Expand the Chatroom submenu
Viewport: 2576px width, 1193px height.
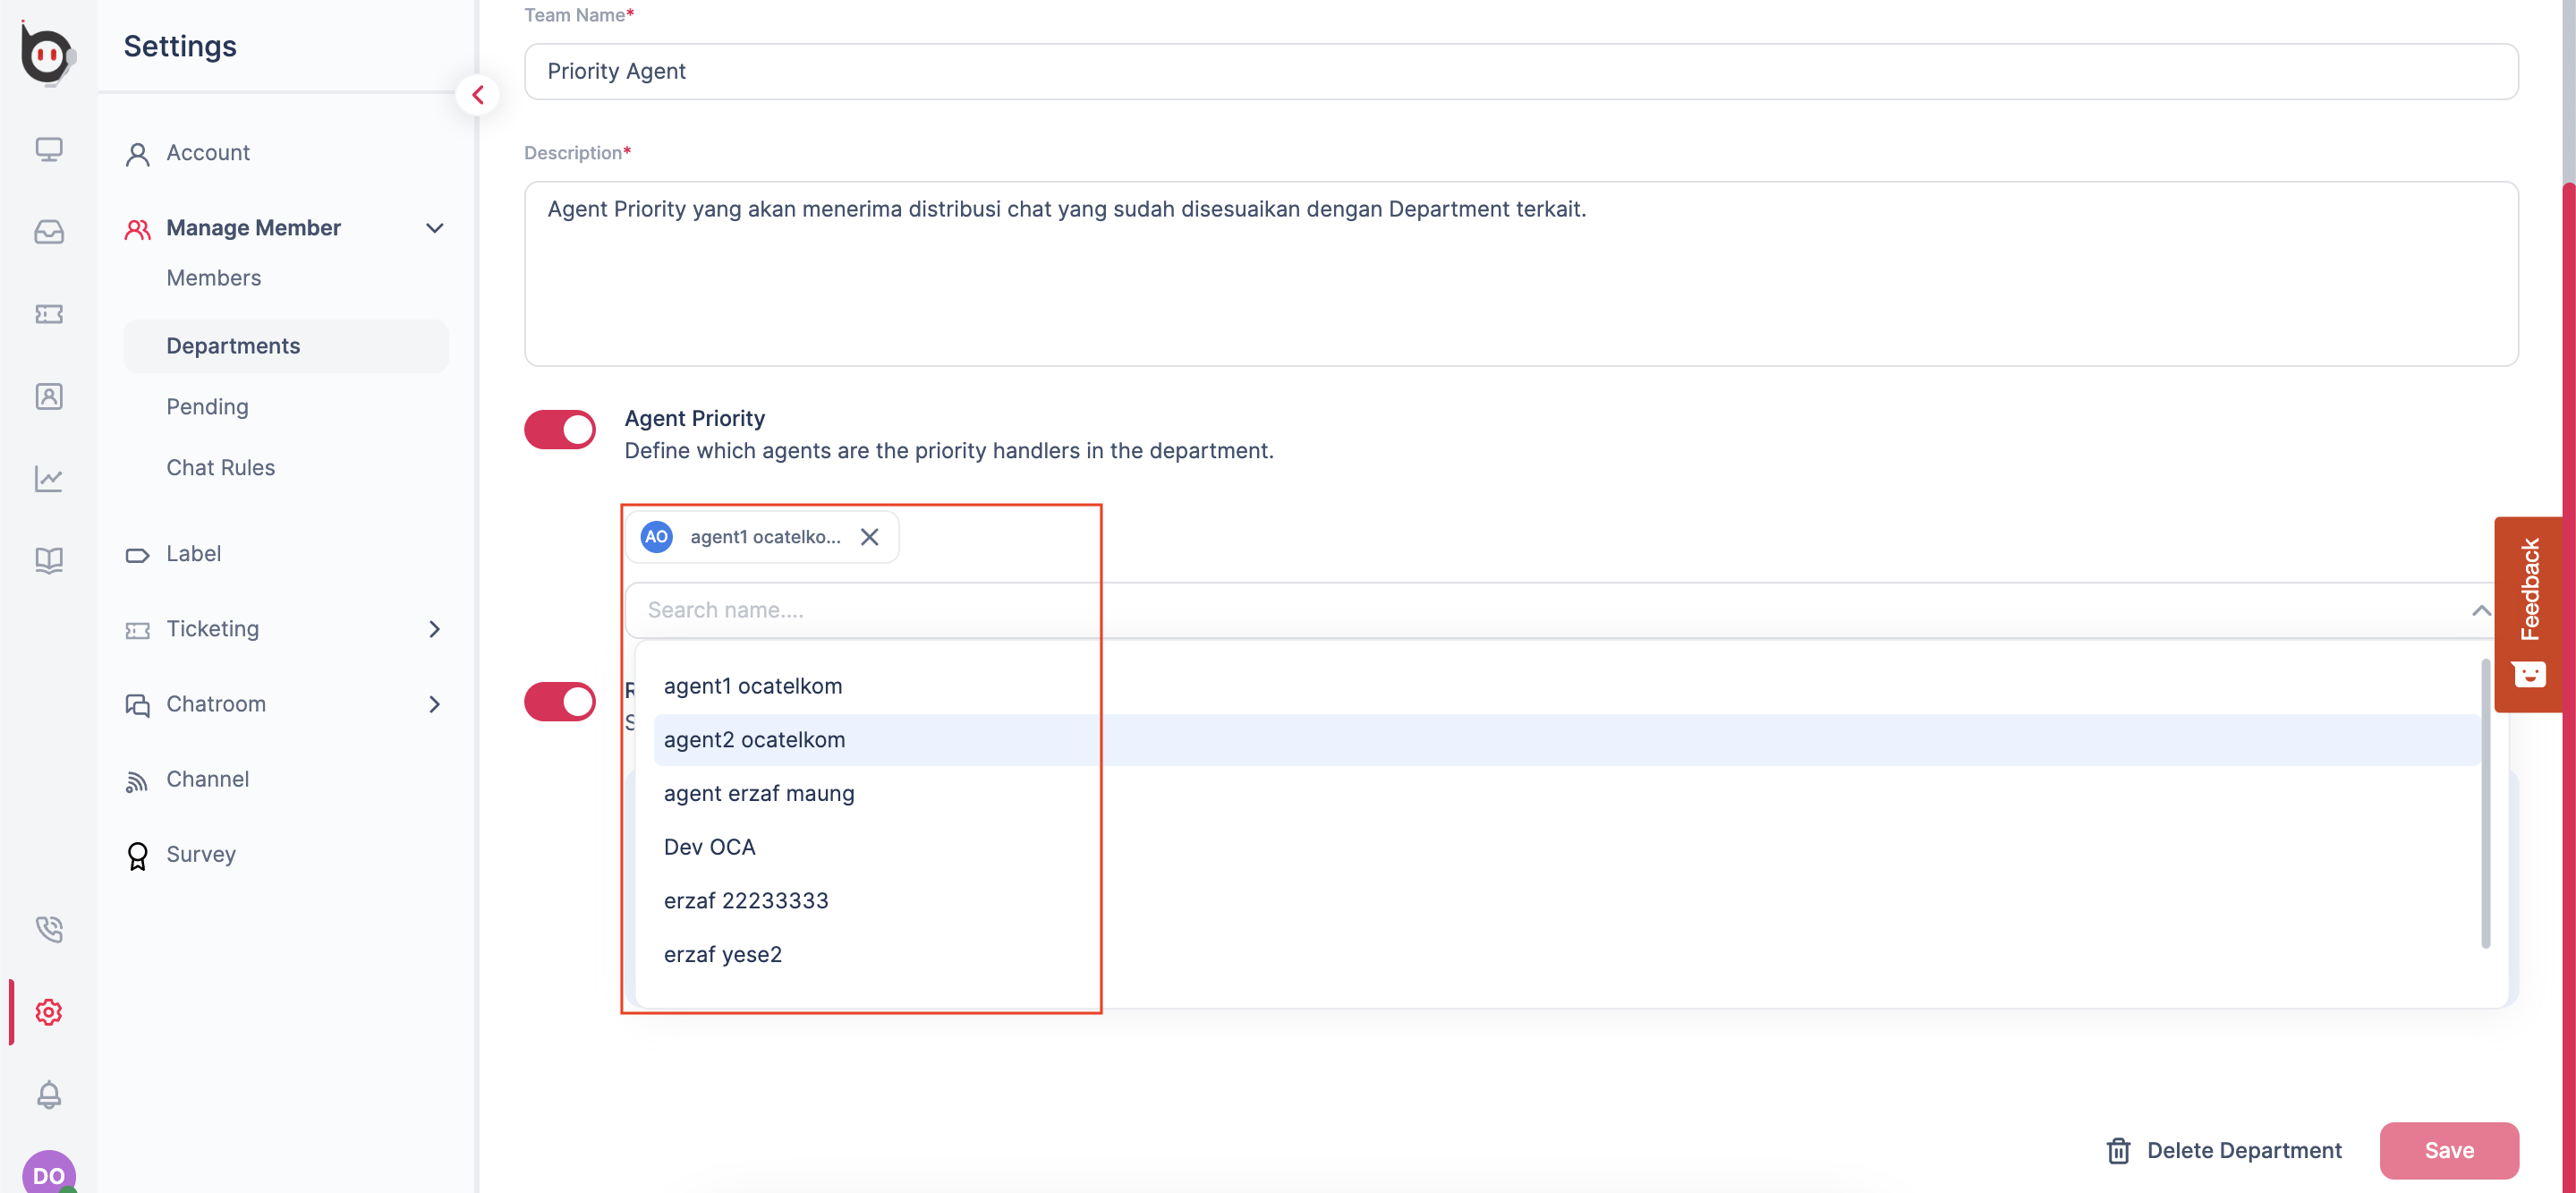(x=434, y=704)
